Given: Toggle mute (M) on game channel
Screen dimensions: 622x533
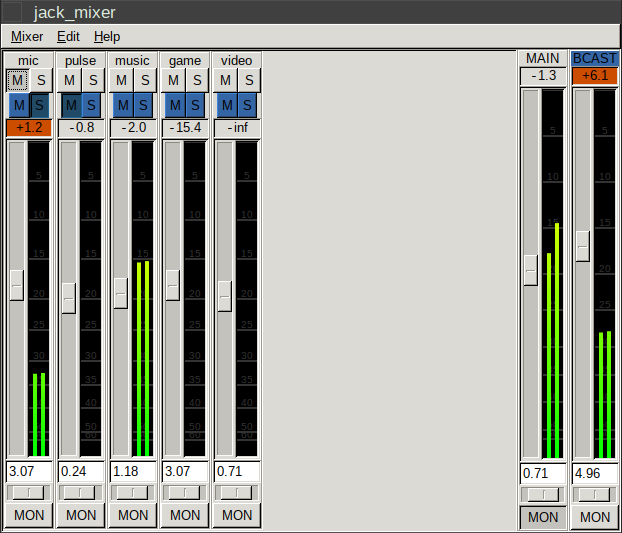Looking at the screenshot, I should (173, 81).
